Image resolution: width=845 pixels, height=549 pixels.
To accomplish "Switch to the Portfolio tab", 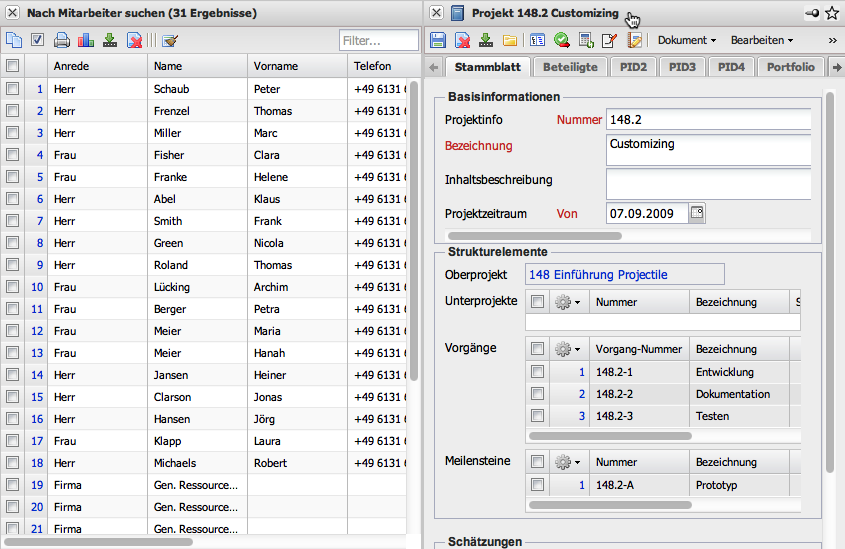I will (790, 68).
